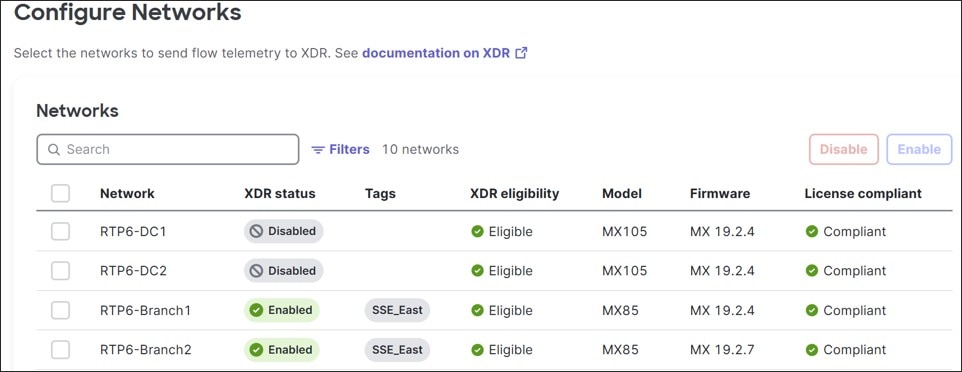Click the Compliant green check for RTP6-Branch1
Image resolution: width=962 pixels, height=372 pixels.
[812, 310]
